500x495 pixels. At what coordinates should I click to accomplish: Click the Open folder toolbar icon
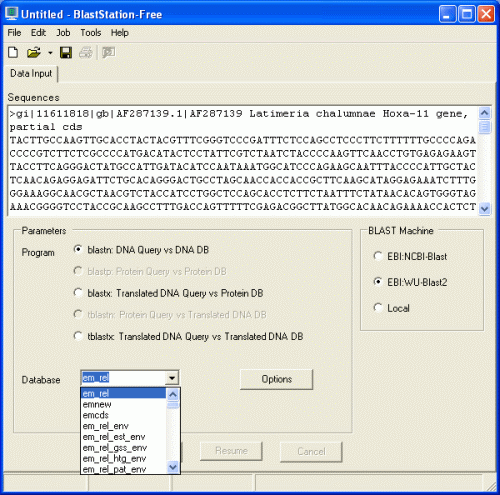pos(34,52)
